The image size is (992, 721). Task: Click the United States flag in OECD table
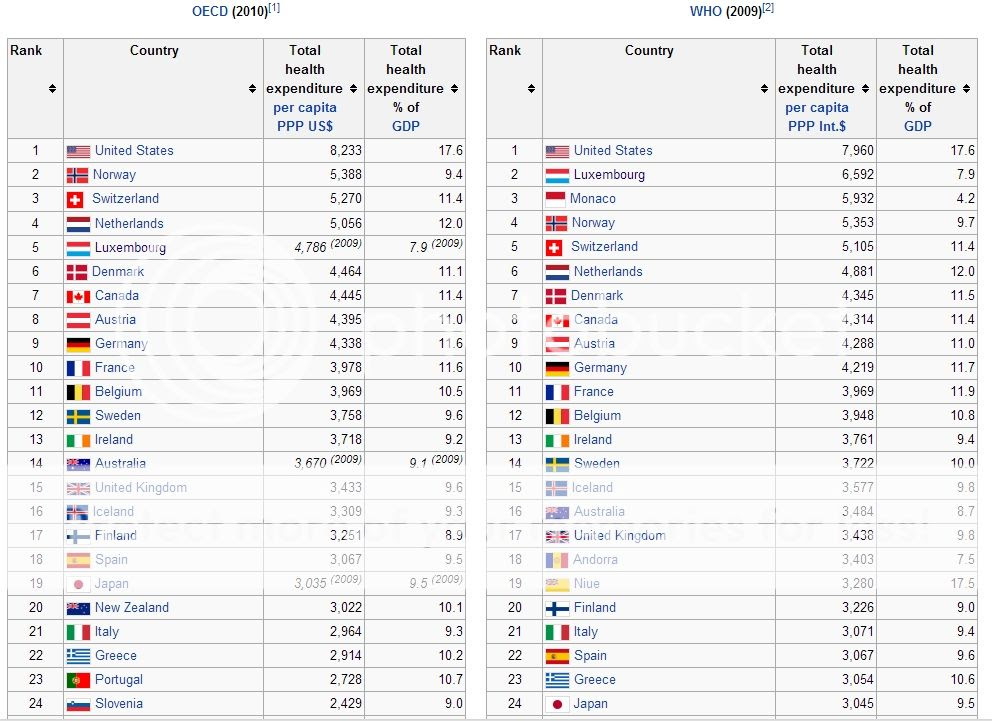coord(78,151)
